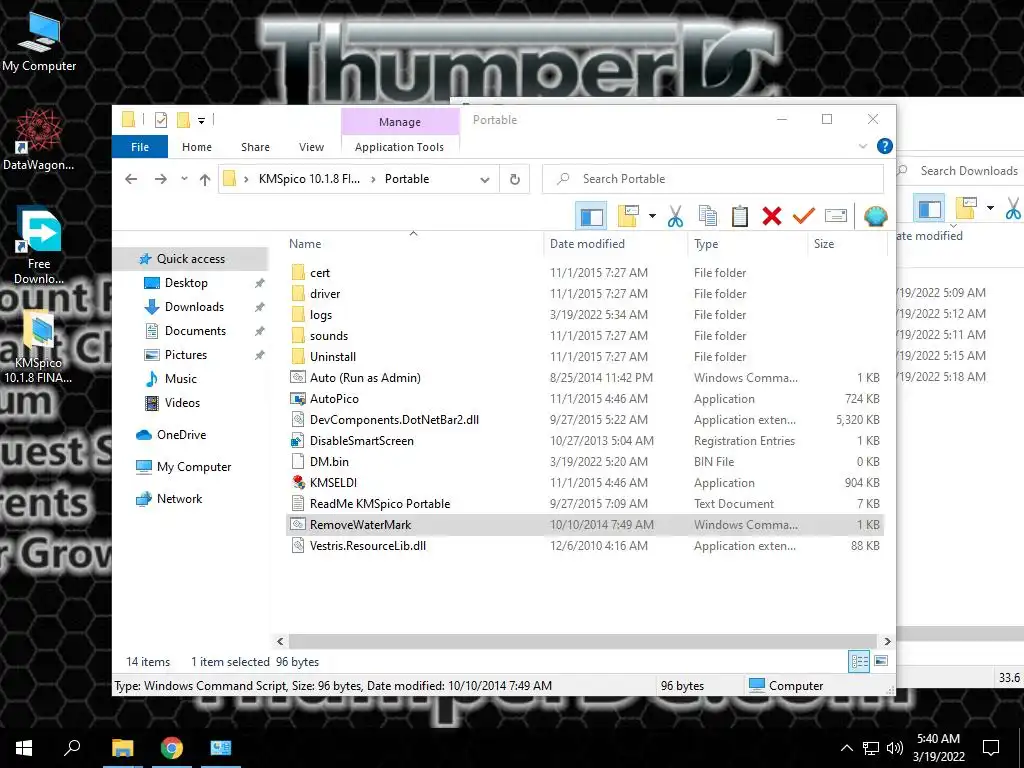This screenshot has width=1024, height=768.
Task: Toggle navigation pane icon in the Downloads window
Action: [x=929, y=208]
